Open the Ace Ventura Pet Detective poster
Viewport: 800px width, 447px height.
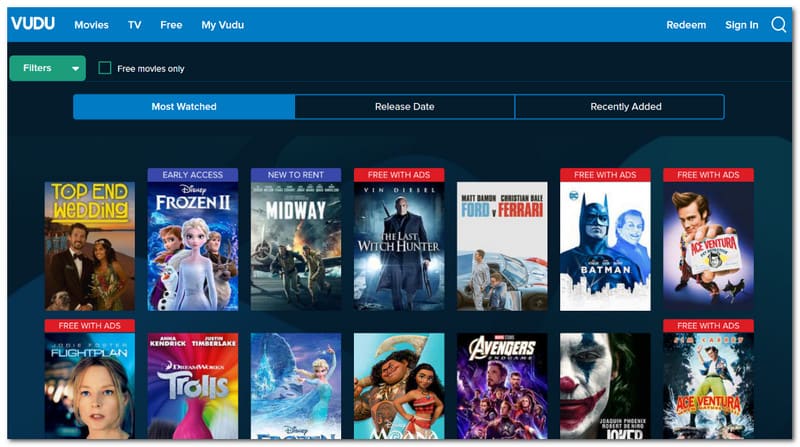708,246
